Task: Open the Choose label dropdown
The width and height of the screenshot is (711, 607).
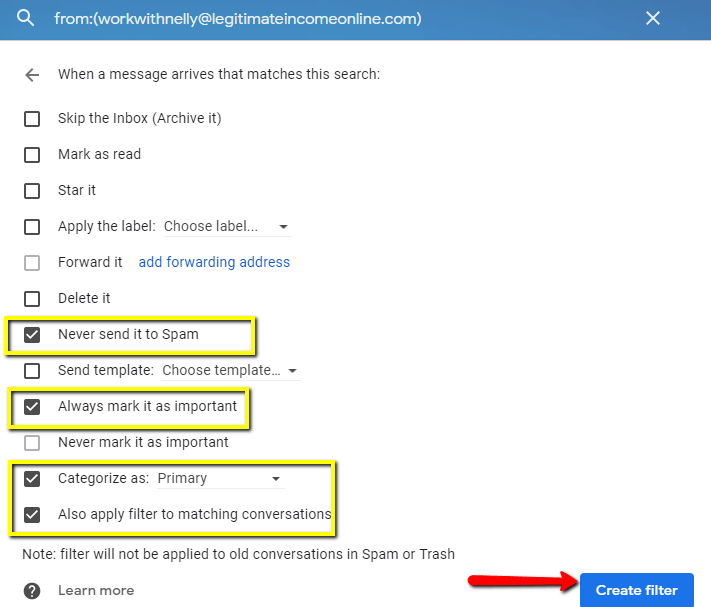Action: click(x=227, y=226)
